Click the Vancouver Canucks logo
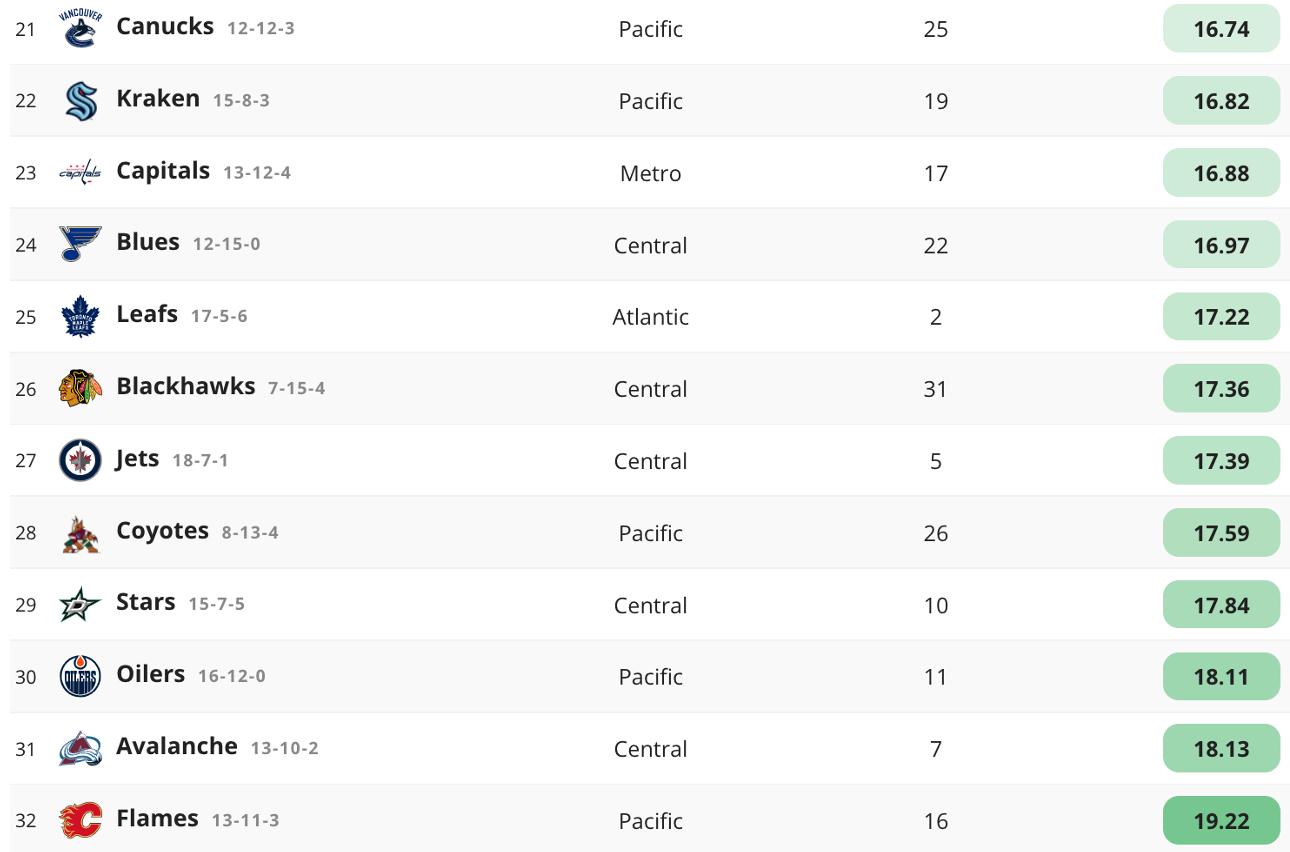The height and width of the screenshot is (852, 1290). [x=80, y=29]
